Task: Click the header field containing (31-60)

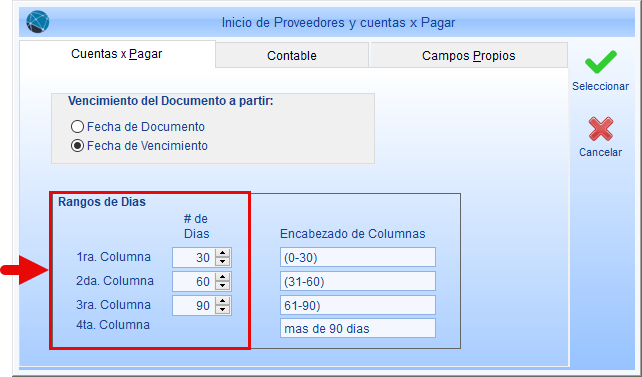Action: (358, 282)
